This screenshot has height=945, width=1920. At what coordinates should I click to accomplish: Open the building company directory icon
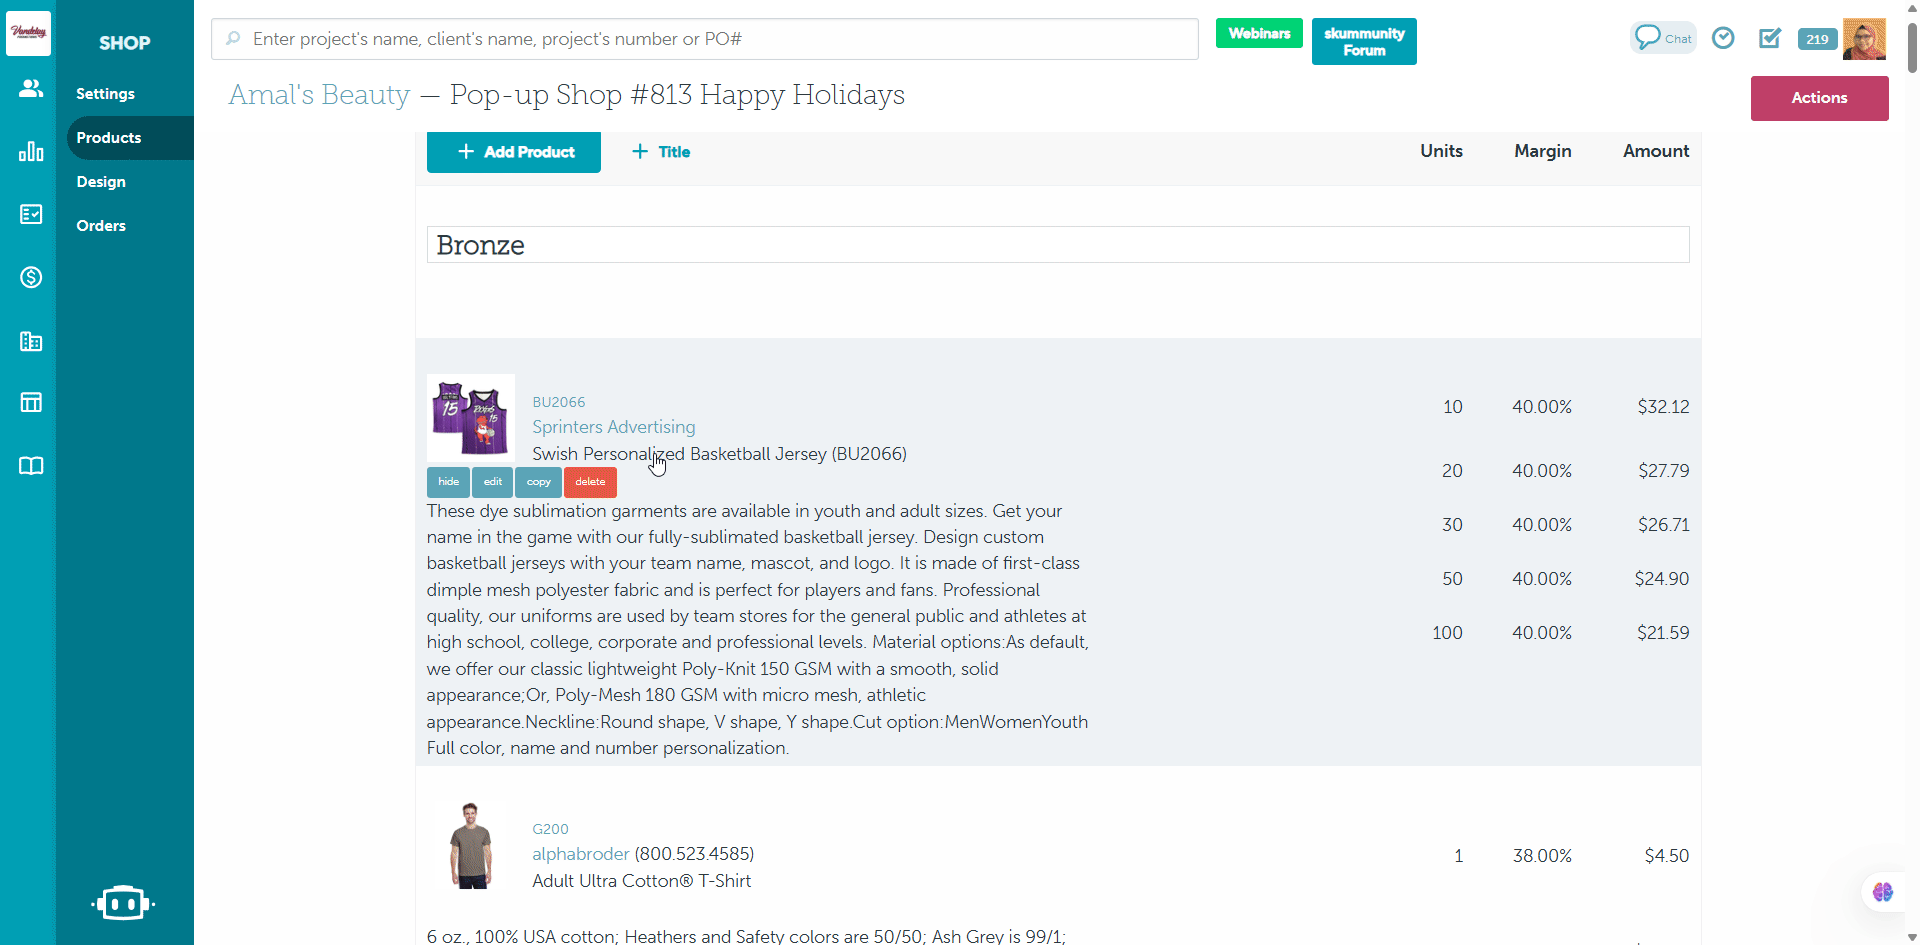point(31,341)
